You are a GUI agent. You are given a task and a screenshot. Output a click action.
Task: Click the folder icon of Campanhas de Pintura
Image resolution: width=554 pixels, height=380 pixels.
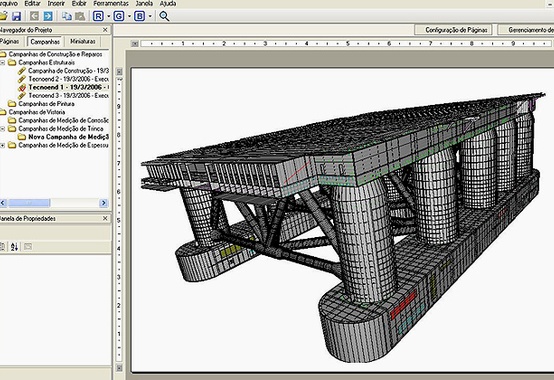(x=12, y=103)
